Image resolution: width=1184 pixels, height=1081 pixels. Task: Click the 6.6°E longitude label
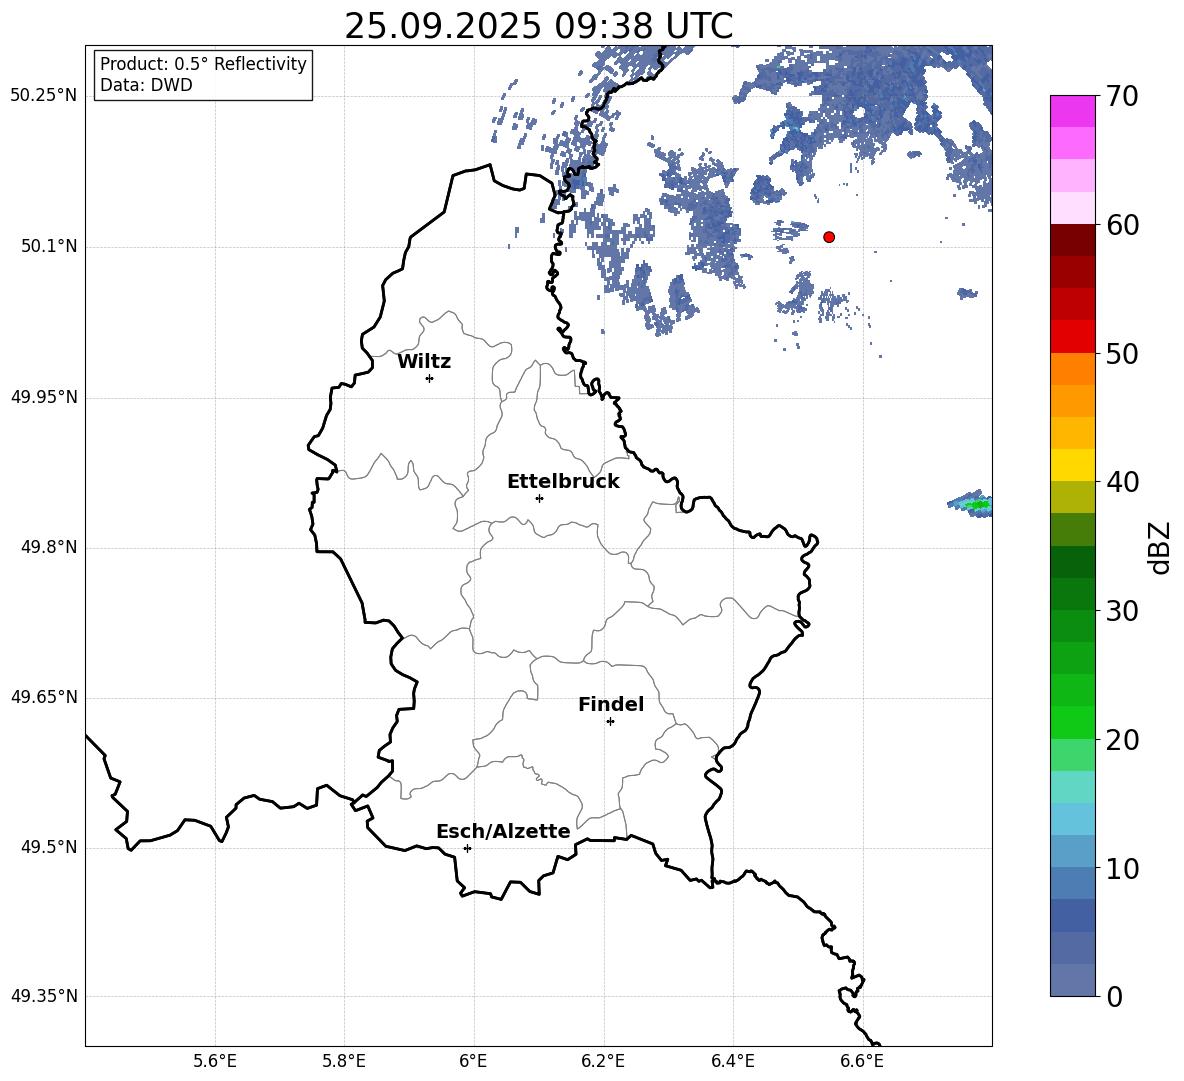(862, 1061)
